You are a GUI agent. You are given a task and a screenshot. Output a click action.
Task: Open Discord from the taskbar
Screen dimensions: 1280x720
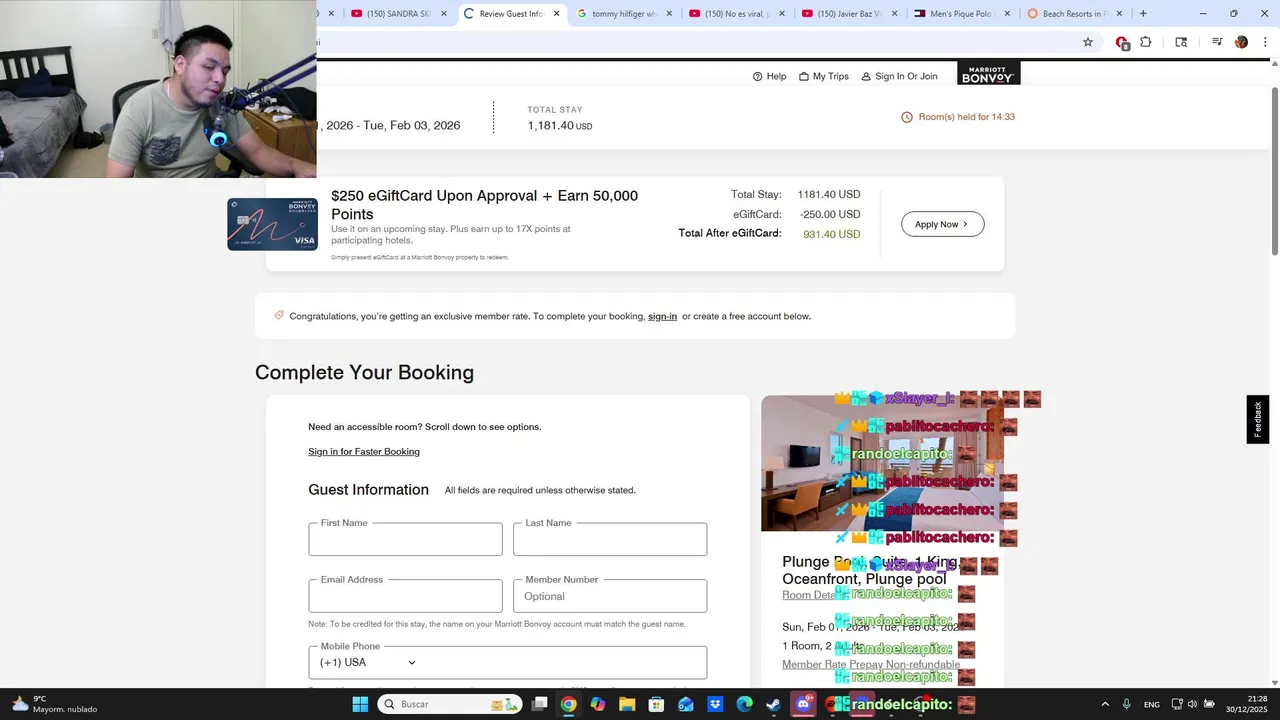(803, 704)
